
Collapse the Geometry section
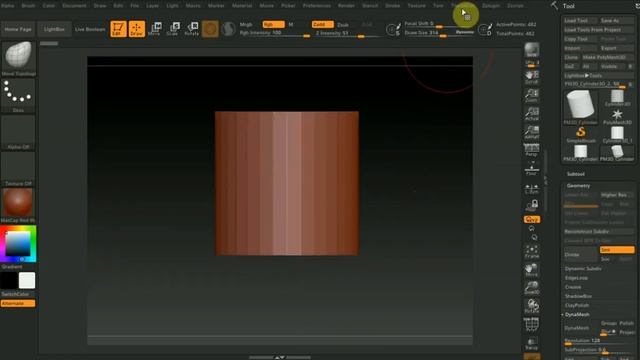(578, 186)
